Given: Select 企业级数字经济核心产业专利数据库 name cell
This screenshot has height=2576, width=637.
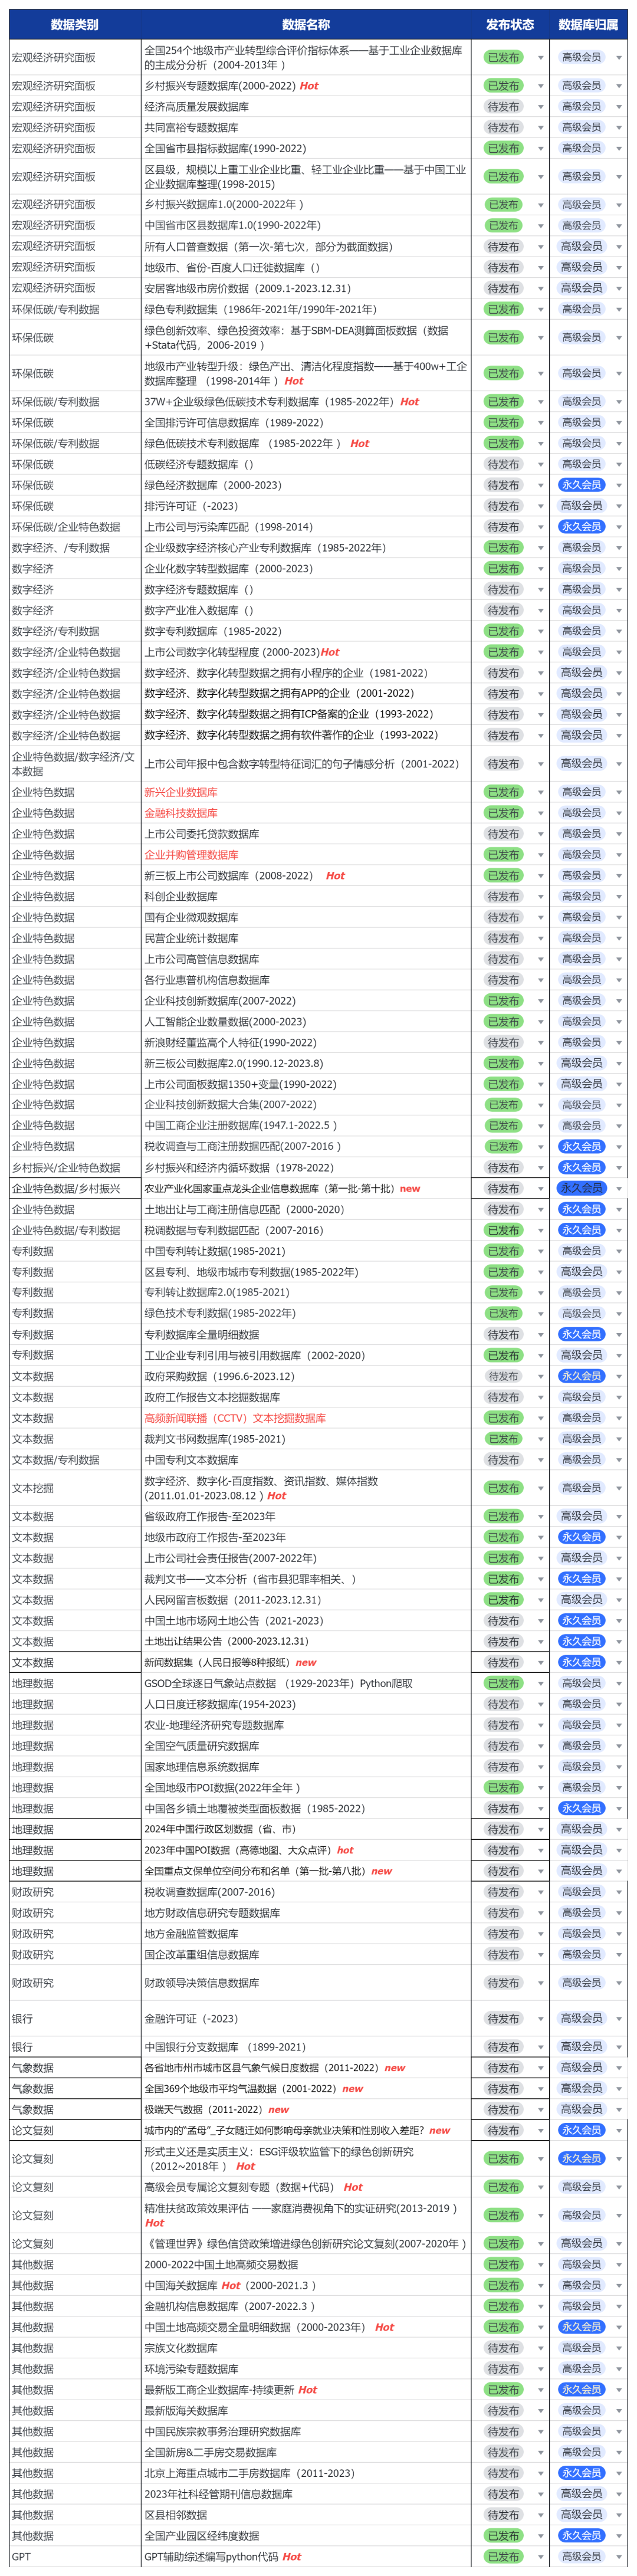Looking at the screenshot, I should coord(306,548).
